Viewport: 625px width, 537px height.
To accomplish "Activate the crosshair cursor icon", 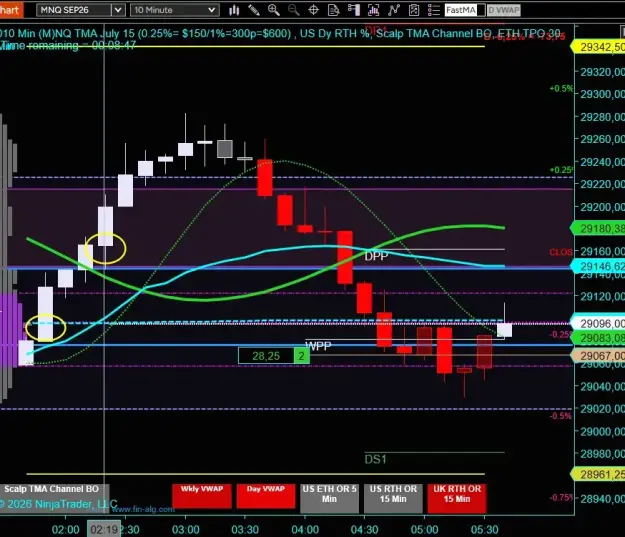I will [x=314, y=10].
